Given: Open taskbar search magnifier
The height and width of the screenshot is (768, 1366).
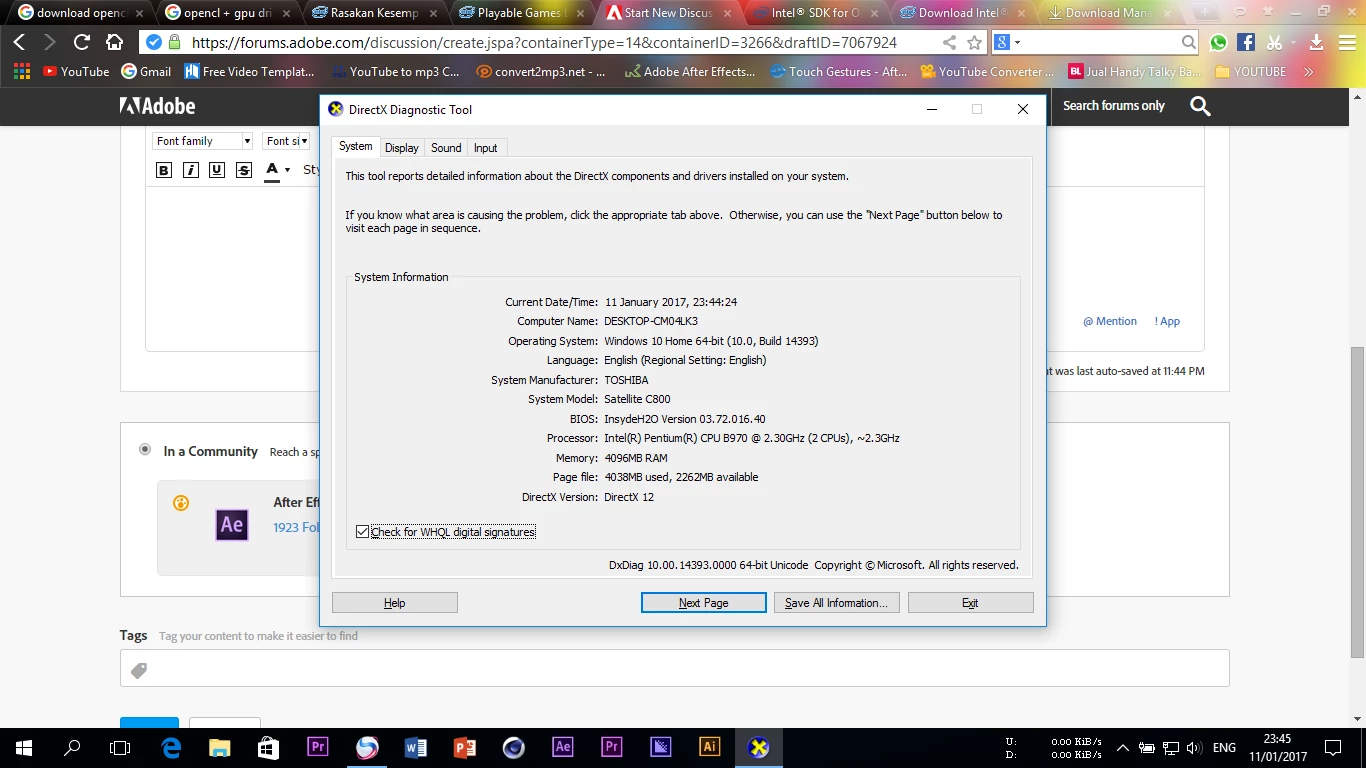Looking at the screenshot, I should point(72,747).
